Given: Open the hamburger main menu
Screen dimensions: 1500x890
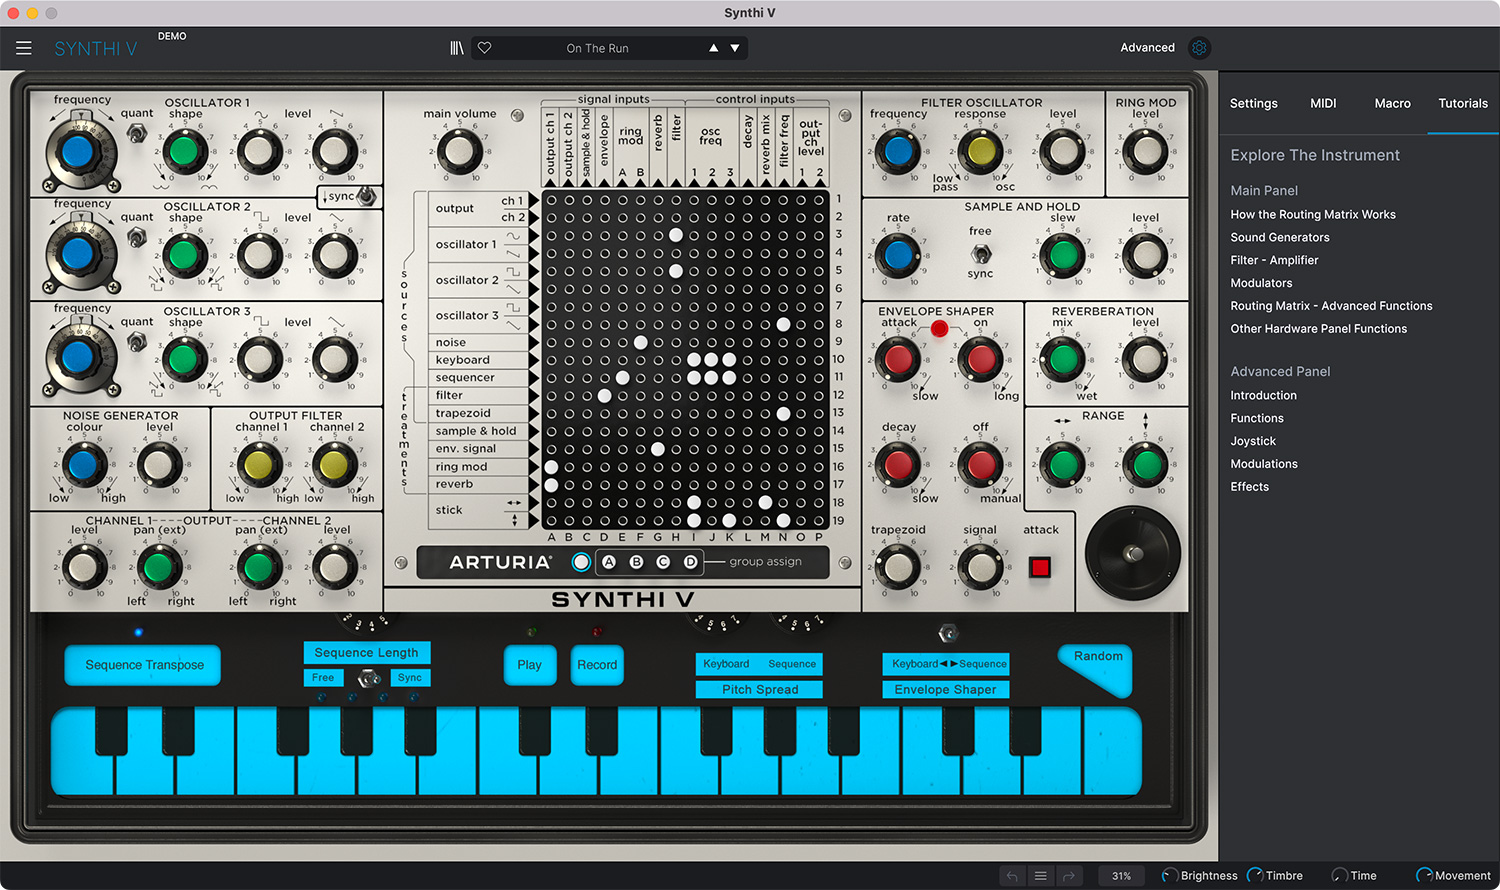Looking at the screenshot, I should click(24, 48).
